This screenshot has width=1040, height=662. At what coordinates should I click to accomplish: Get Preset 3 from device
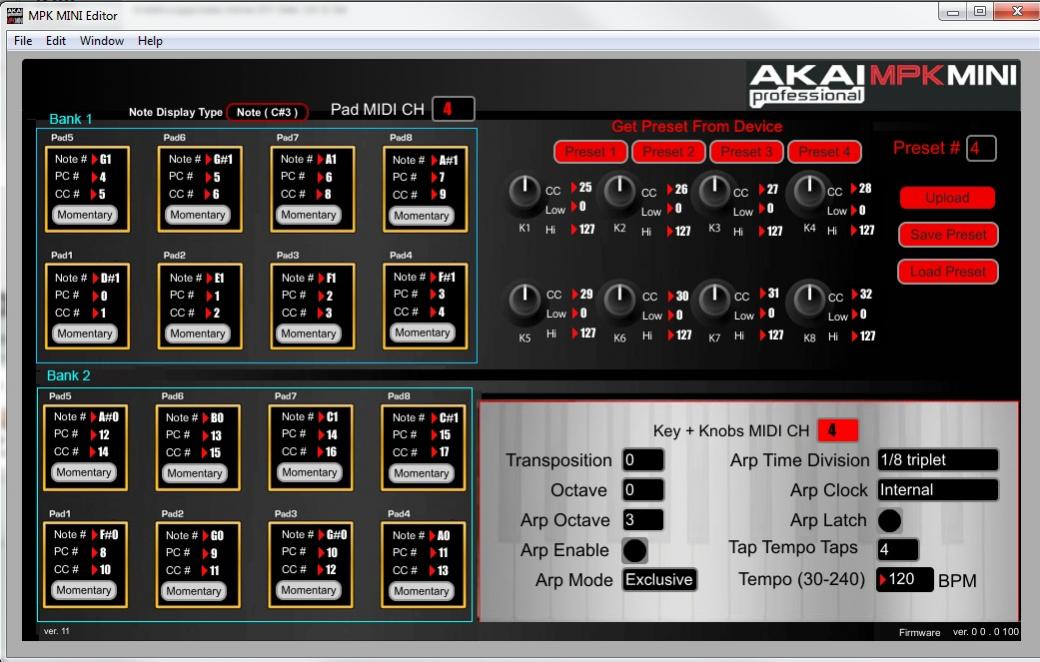click(x=746, y=152)
